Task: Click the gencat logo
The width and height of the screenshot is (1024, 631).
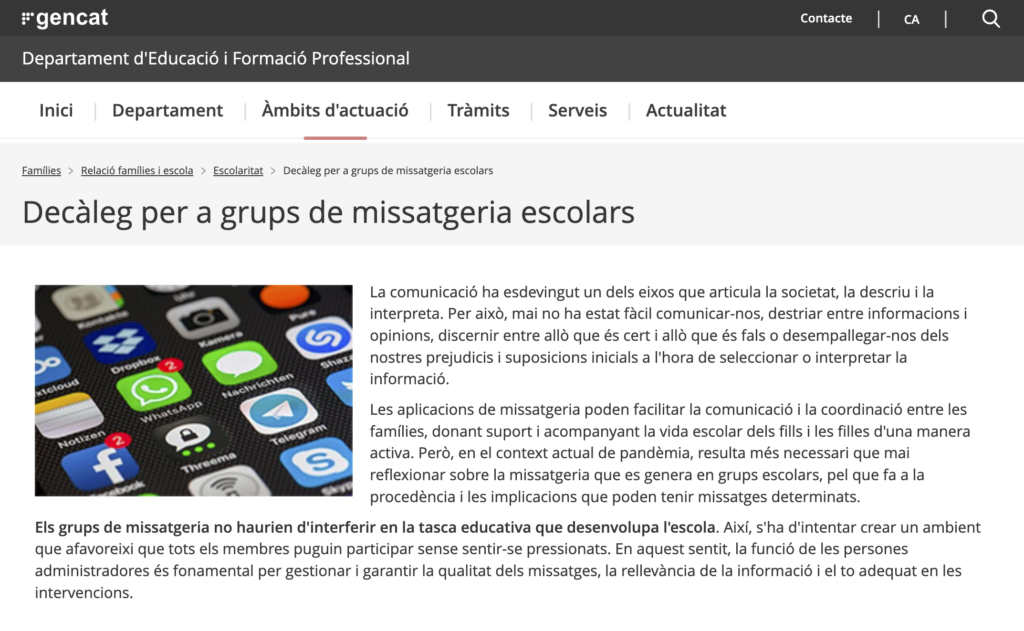Action: pos(65,18)
